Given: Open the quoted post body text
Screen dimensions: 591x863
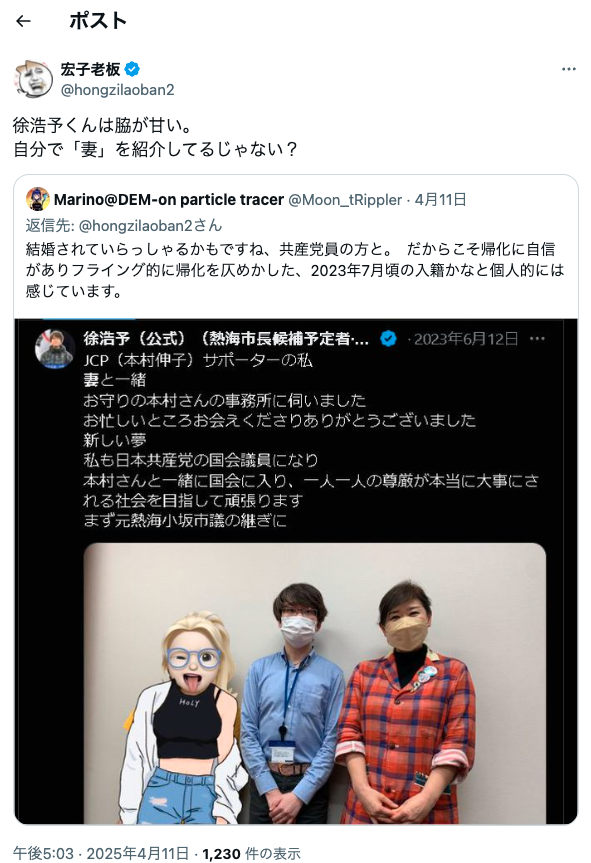Looking at the screenshot, I should 296,270.
